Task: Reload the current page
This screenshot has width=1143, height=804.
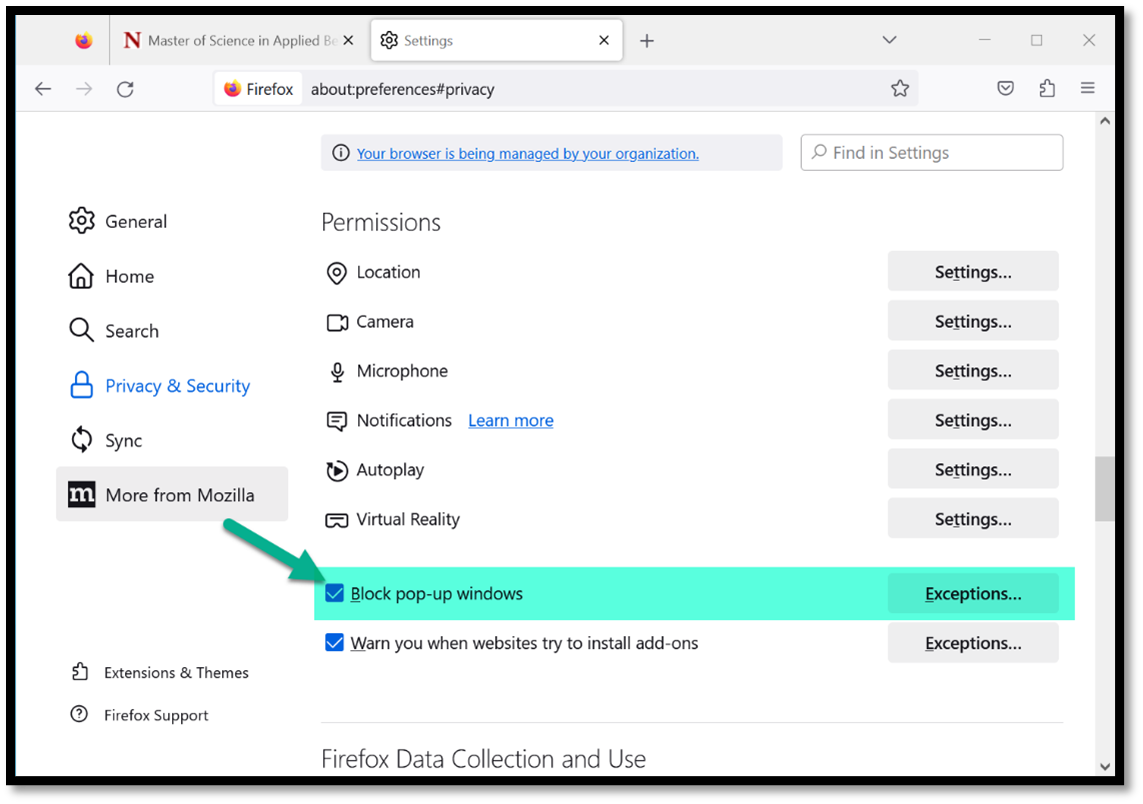Action: tap(125, 89)
